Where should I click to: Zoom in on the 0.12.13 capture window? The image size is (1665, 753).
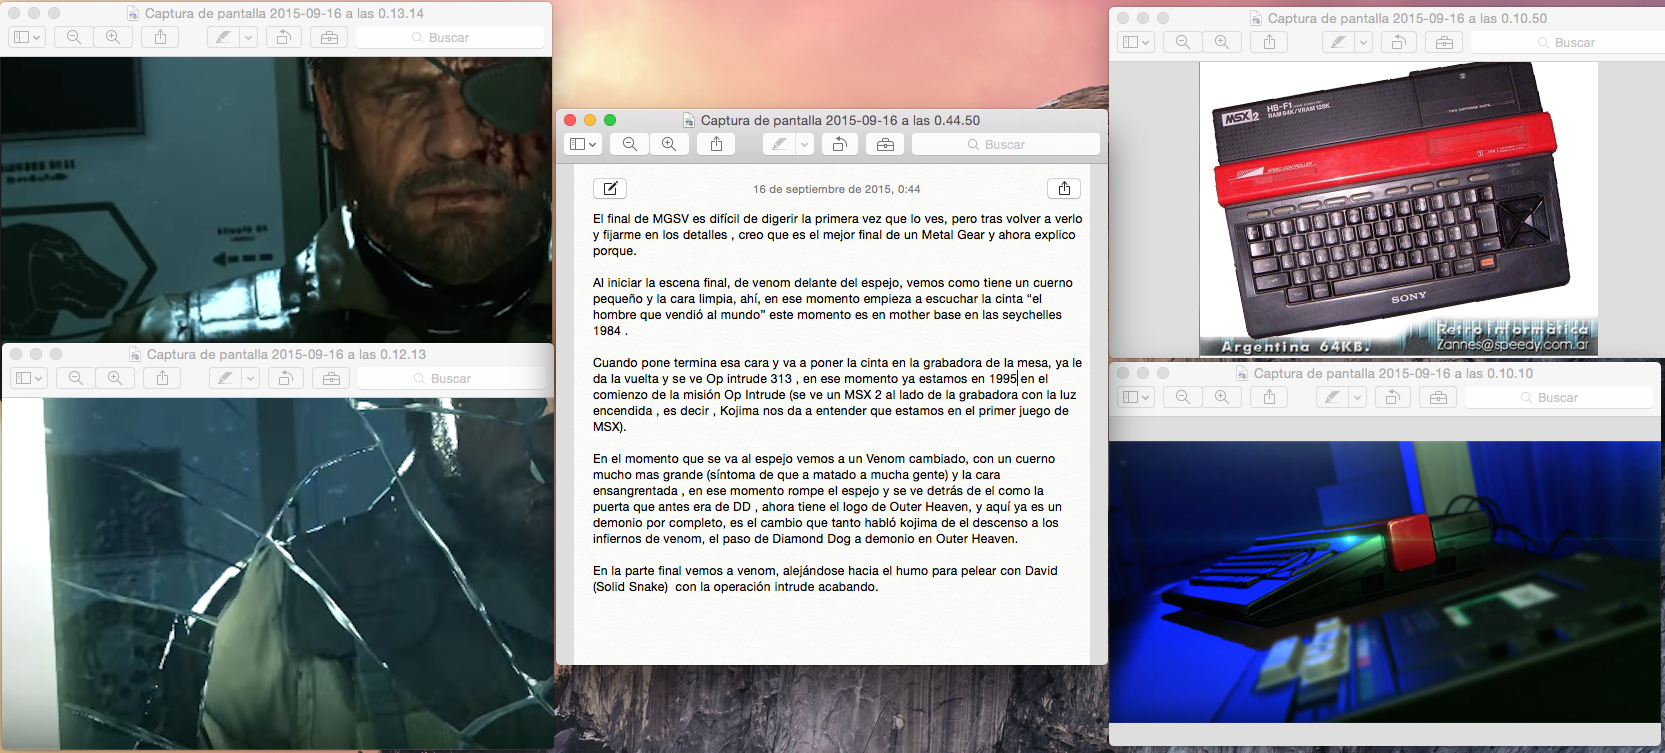[x=115, y=378]
